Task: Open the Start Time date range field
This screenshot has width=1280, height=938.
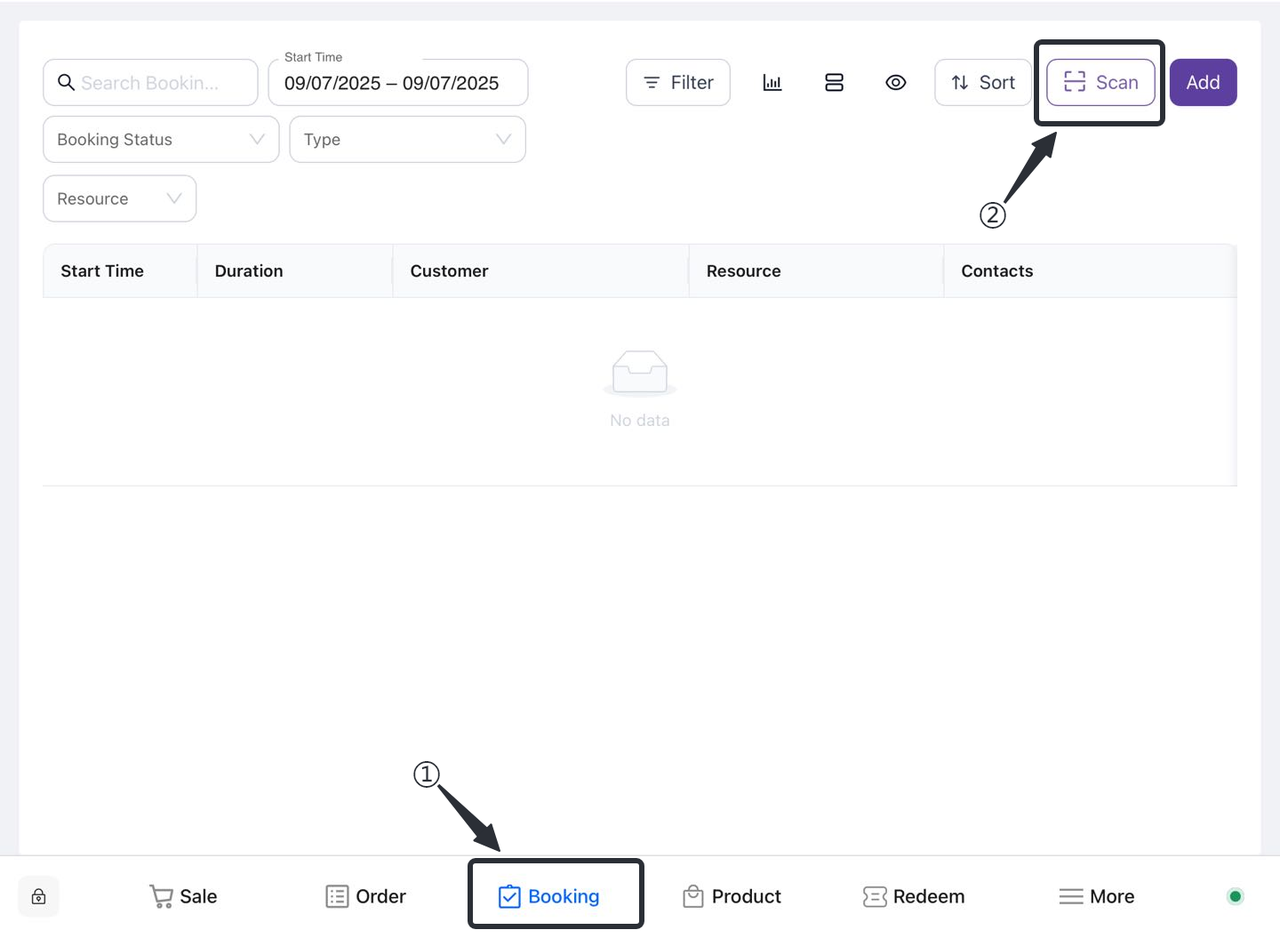Action: pyautogui.click(x=397, y=83)
